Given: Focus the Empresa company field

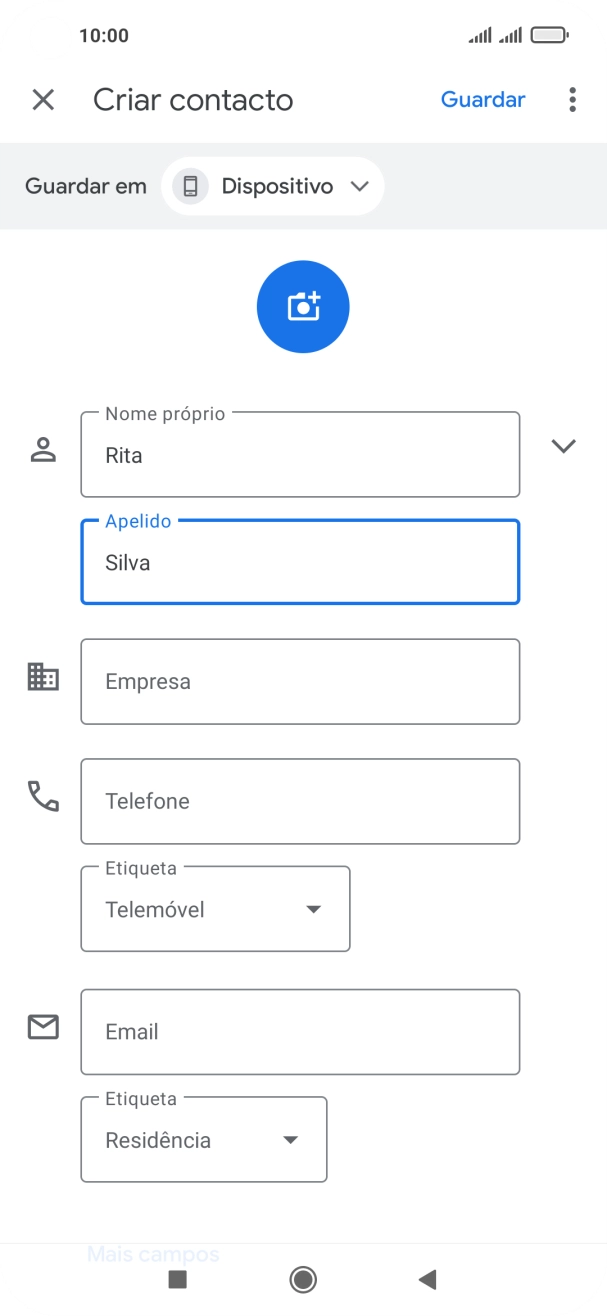Looking at the screenshot, I should click(300, 681).
